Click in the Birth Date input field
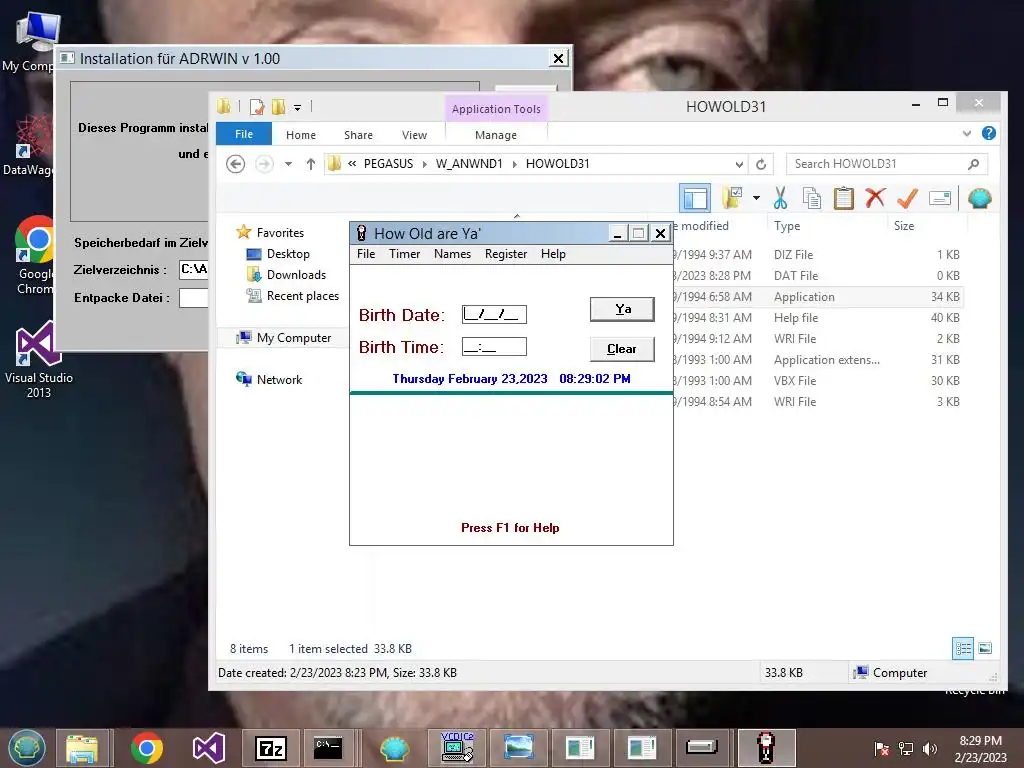This screenshot has height=768, width=1024. (494, 314)
